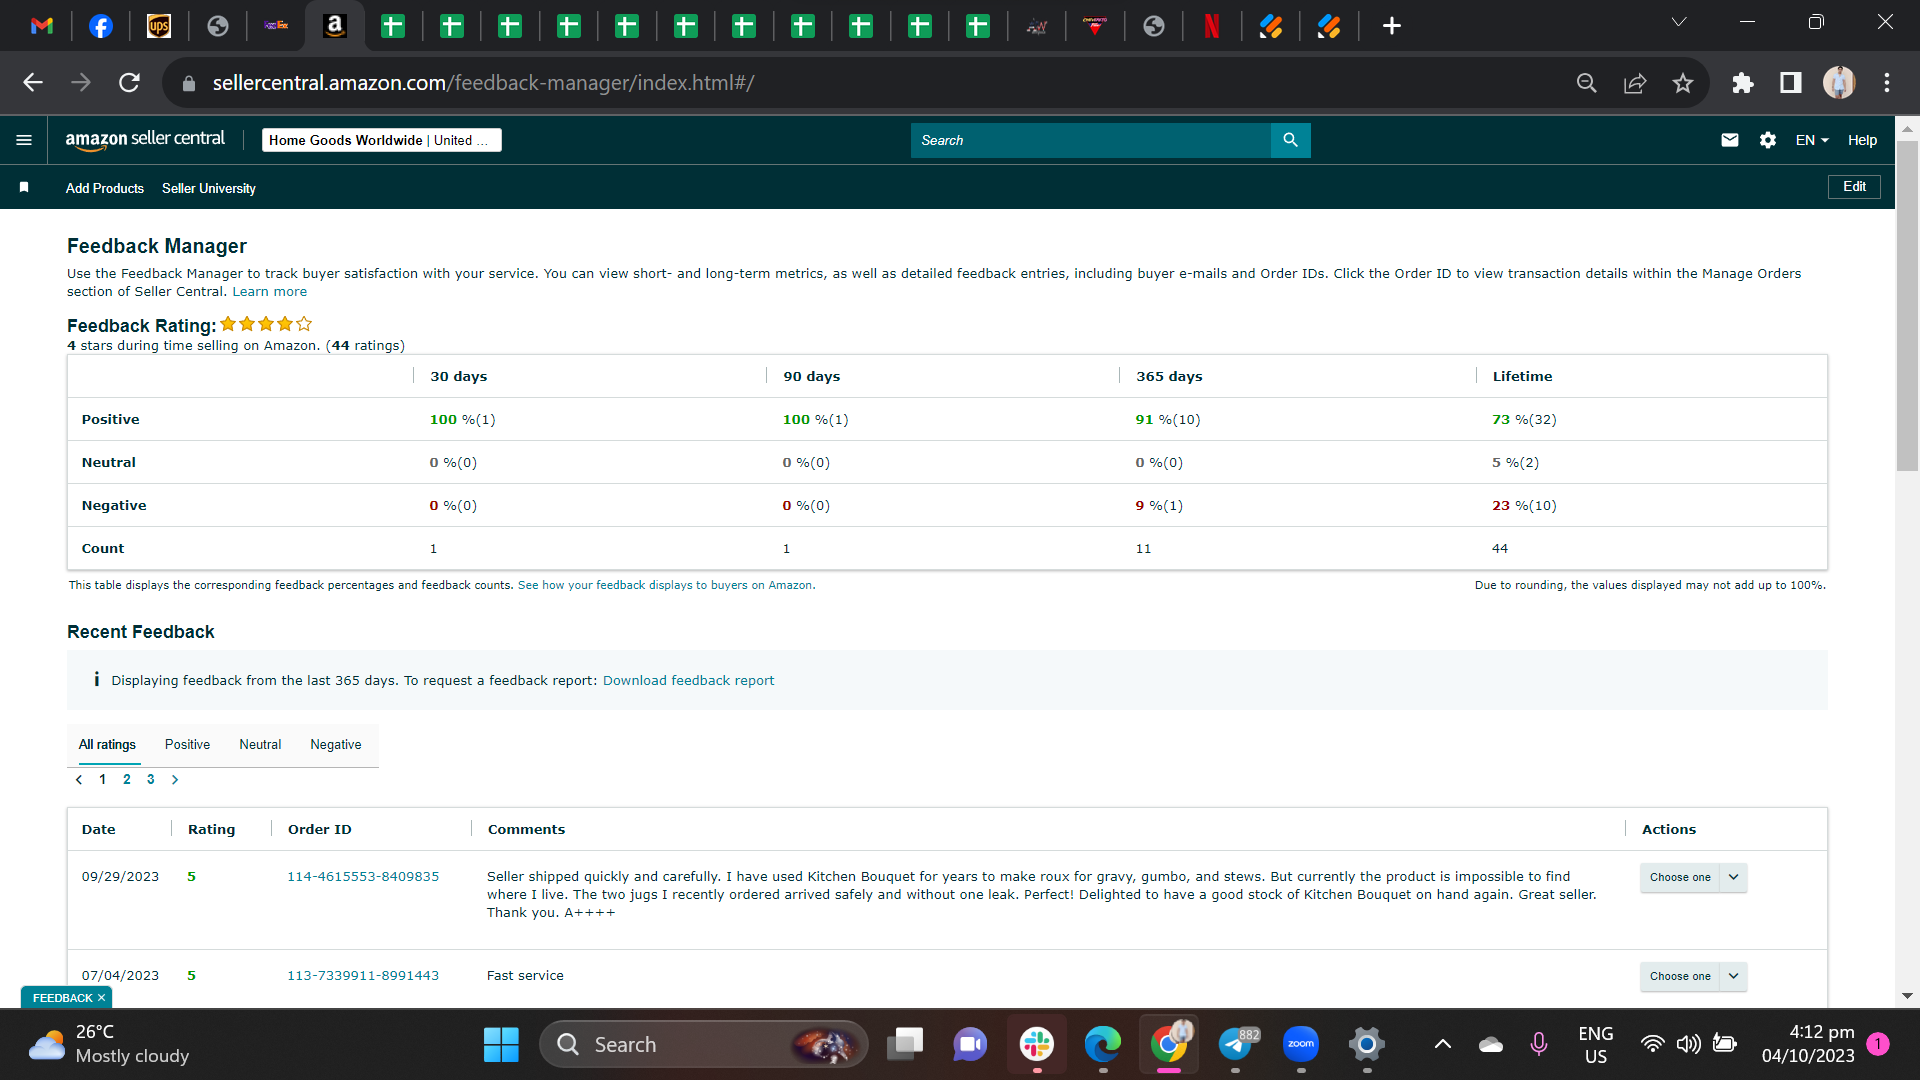The image size is (1920, 1080).
Task: Share this page via share icon
Action: (x=1635, y=83)
